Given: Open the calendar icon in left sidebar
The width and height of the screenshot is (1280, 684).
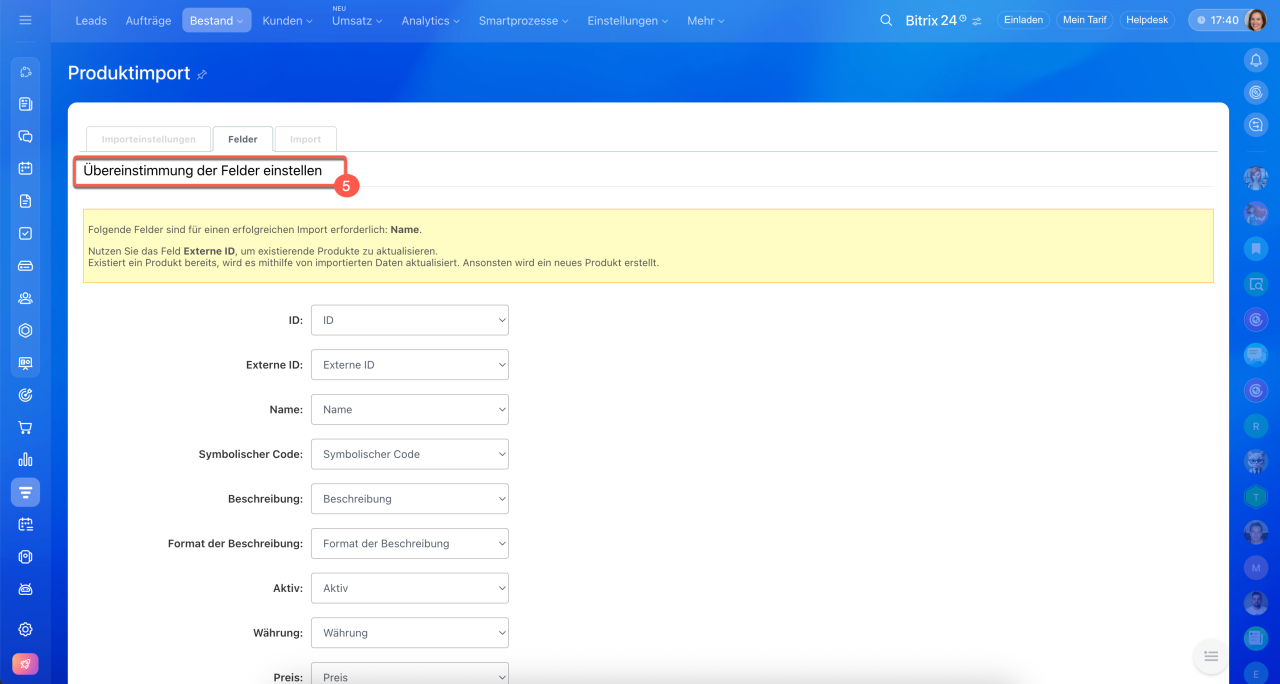Looking at the screenshot, I should coord(26,168).
